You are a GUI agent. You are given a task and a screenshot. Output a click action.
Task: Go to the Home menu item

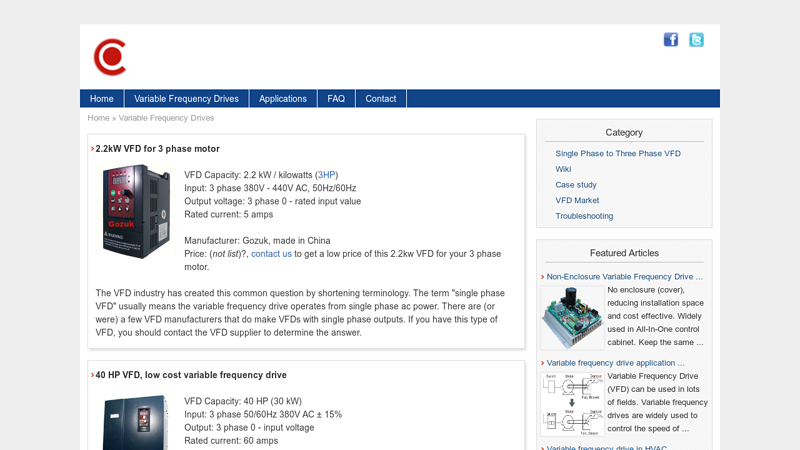point(102,98)
